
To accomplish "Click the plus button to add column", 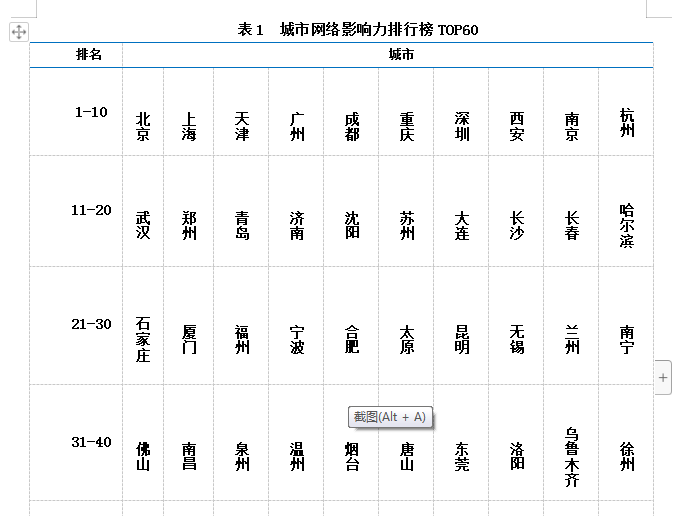I will tap(662, 377).
